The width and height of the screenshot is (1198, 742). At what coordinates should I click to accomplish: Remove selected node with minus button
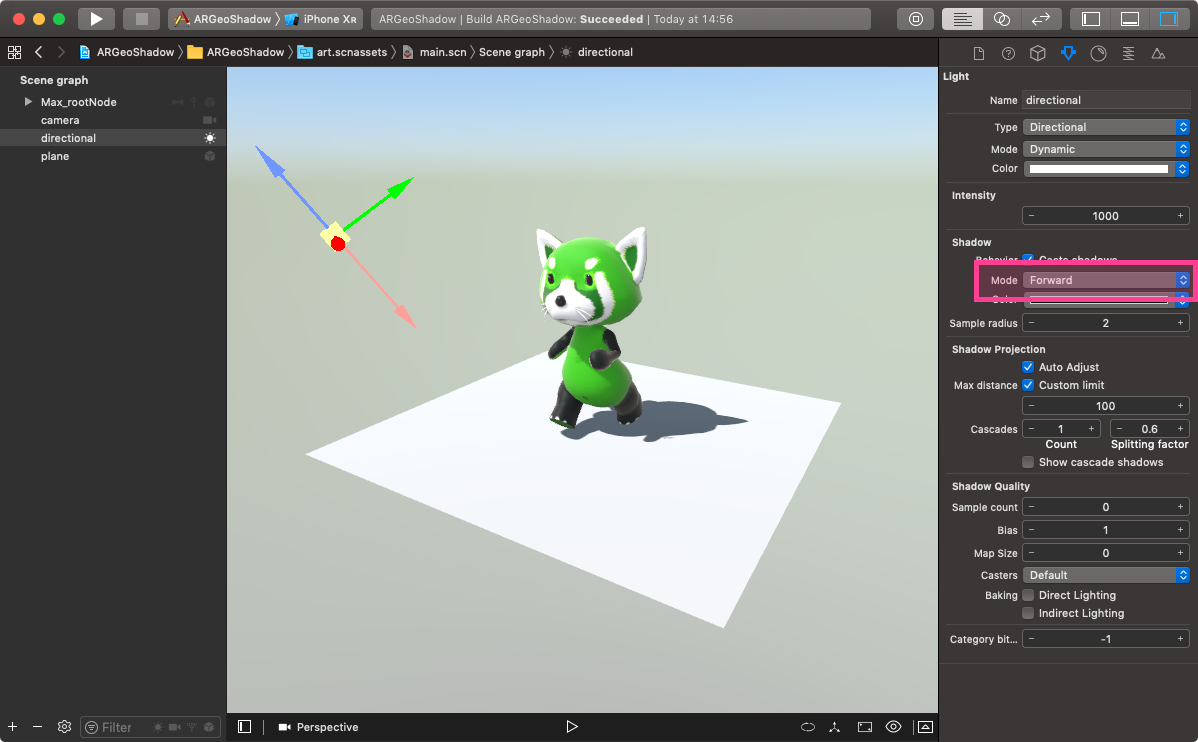click(37, 727)
